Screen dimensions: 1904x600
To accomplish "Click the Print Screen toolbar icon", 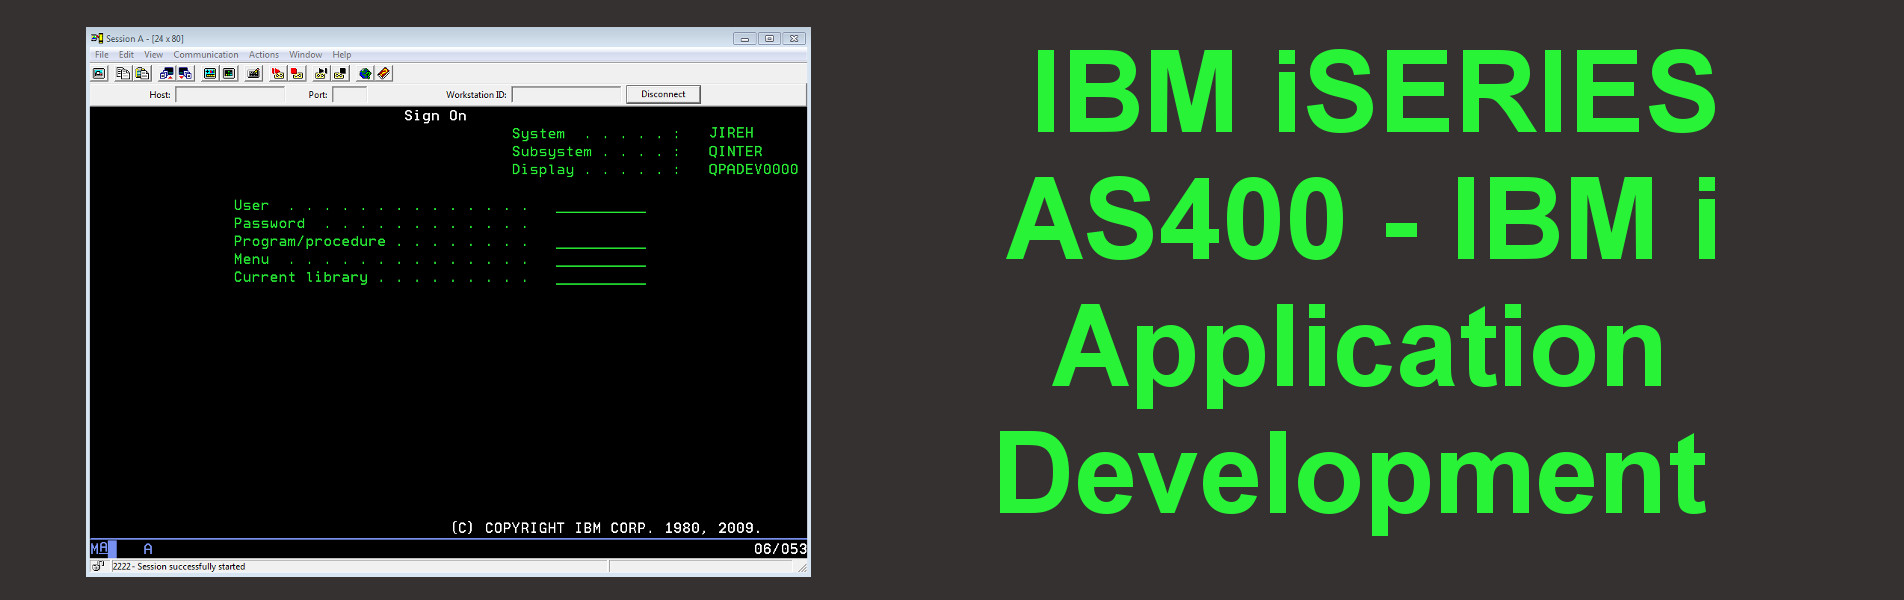I will tap(99, 74).
